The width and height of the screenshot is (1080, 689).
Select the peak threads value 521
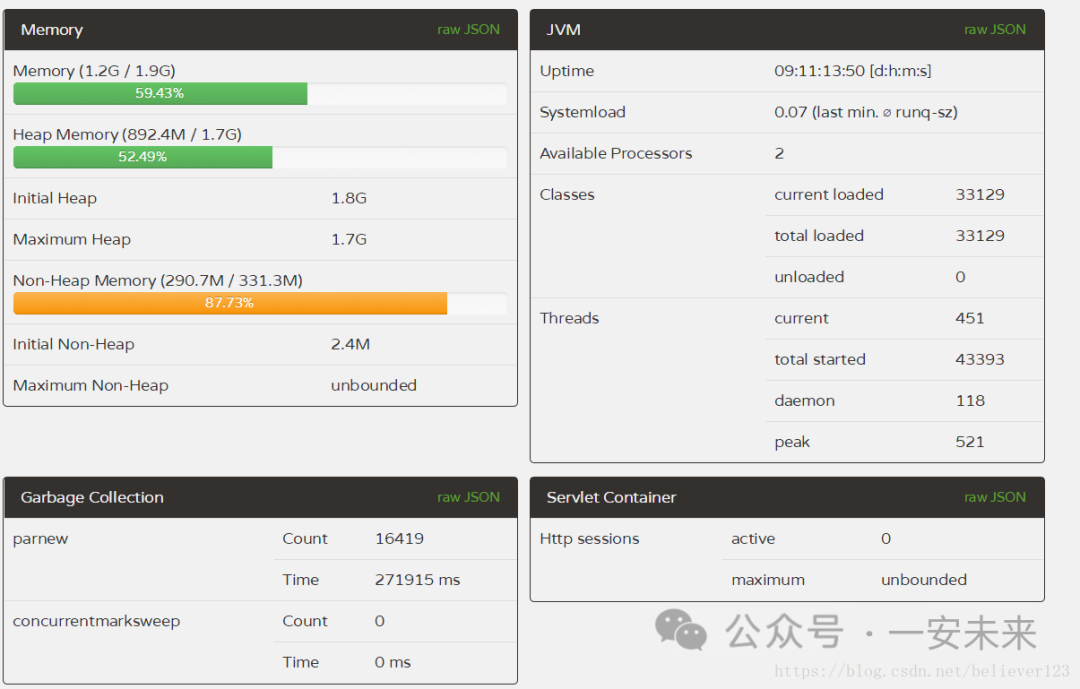click(970, 442)
